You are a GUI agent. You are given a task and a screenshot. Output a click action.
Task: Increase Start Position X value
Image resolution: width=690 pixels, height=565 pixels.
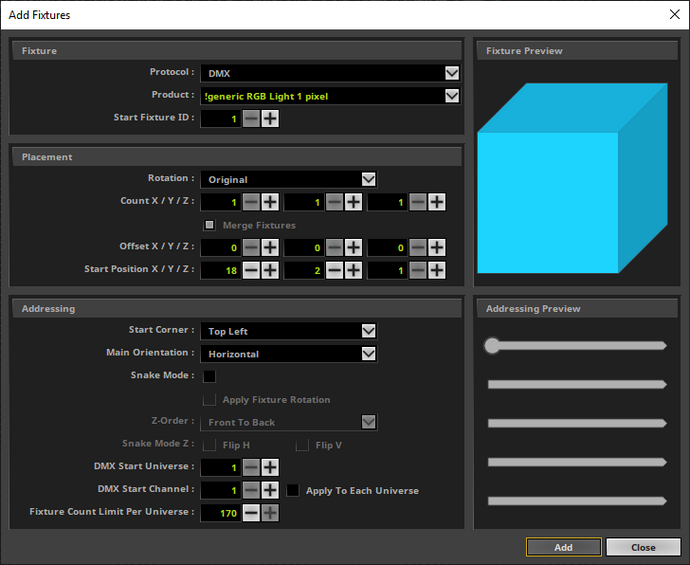click(x=270, y=270)
